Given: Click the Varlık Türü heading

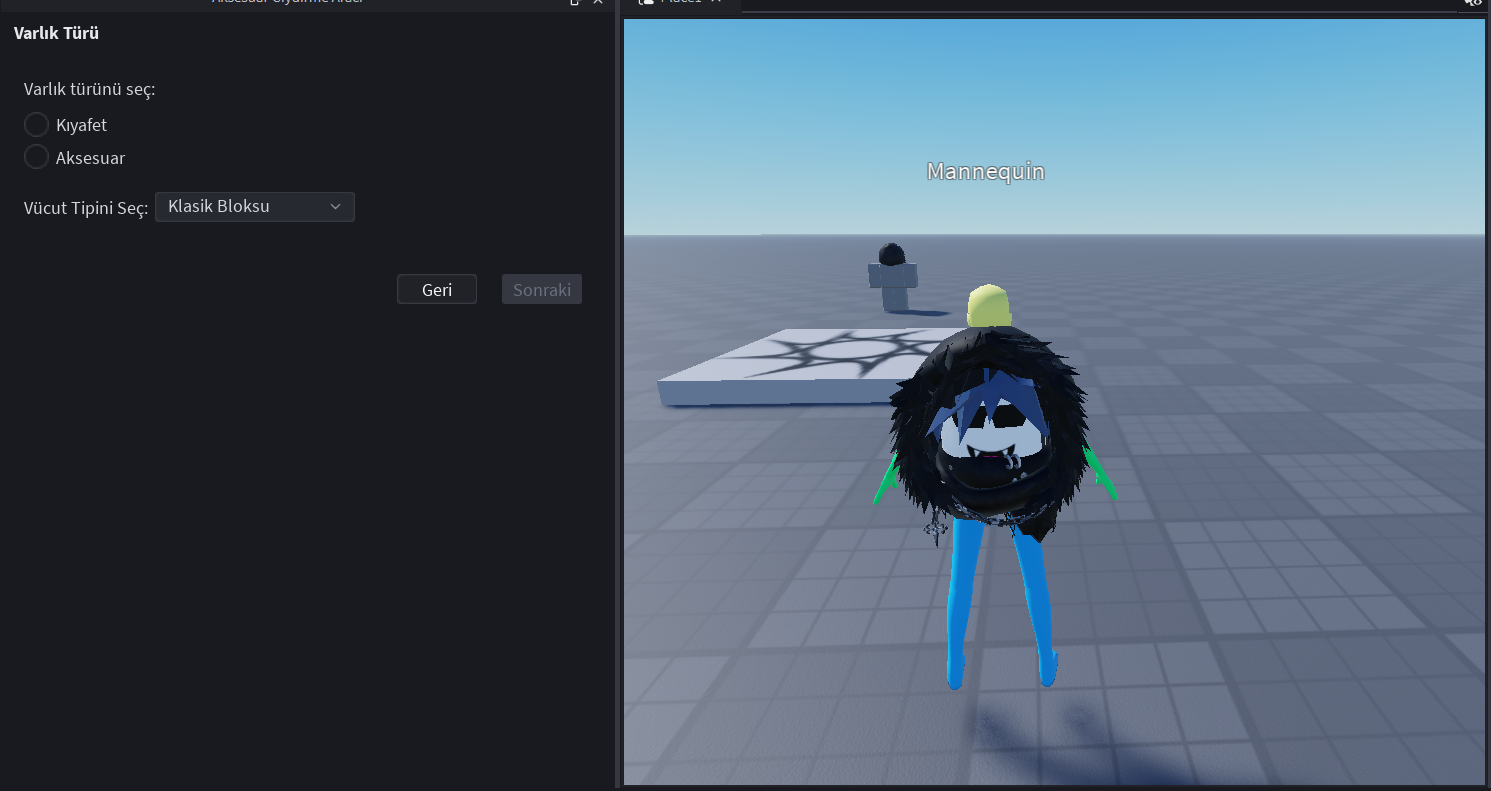Looking at the screenshot, I should point(56,33).
